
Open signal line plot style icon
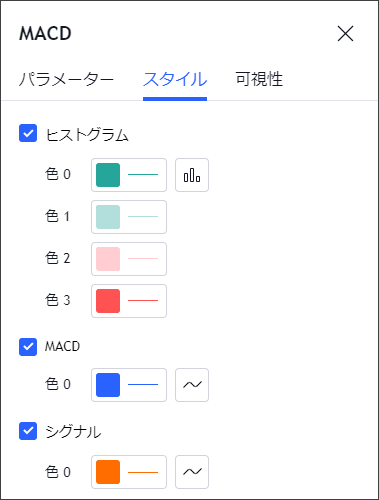coord(192,472)
